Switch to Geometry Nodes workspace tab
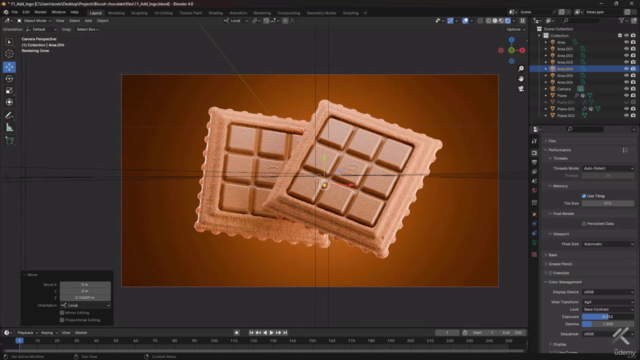640x360 pixels. pos(321,13)
